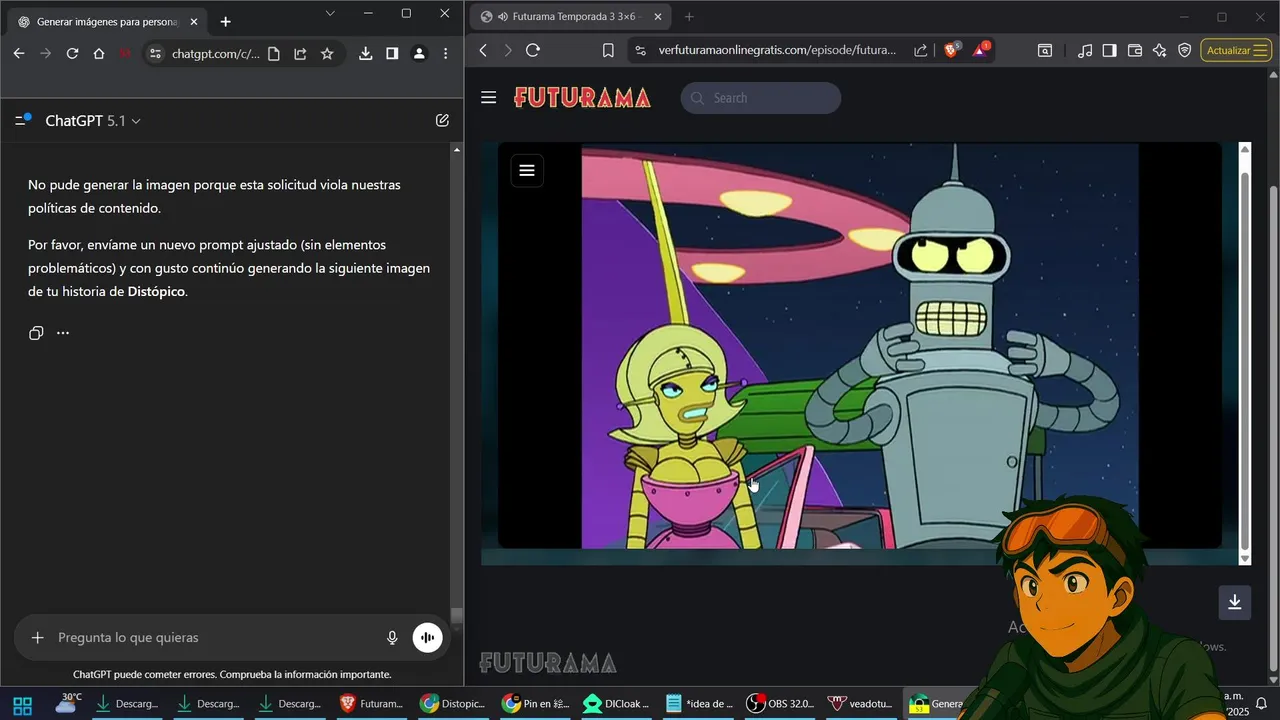
Task: Open the Brave Wallet
Action: [1134, 50]
